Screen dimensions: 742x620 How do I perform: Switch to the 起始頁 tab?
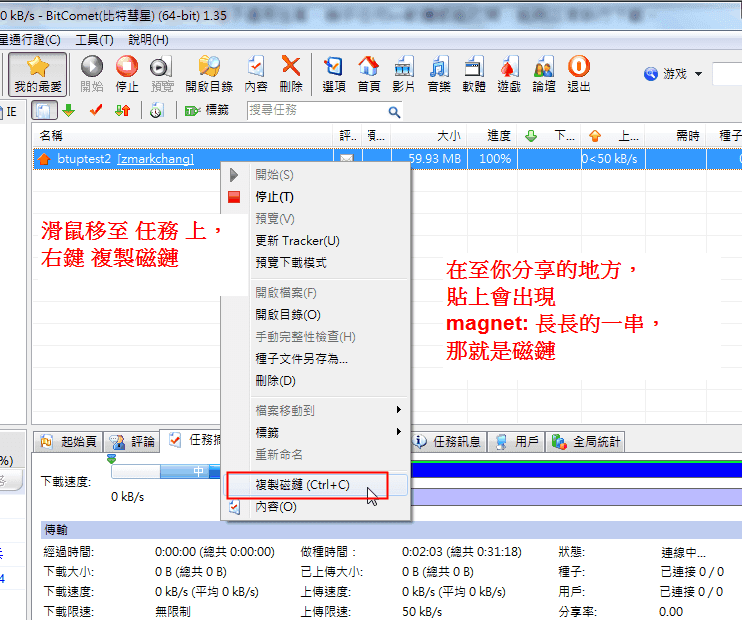point(69,442)
